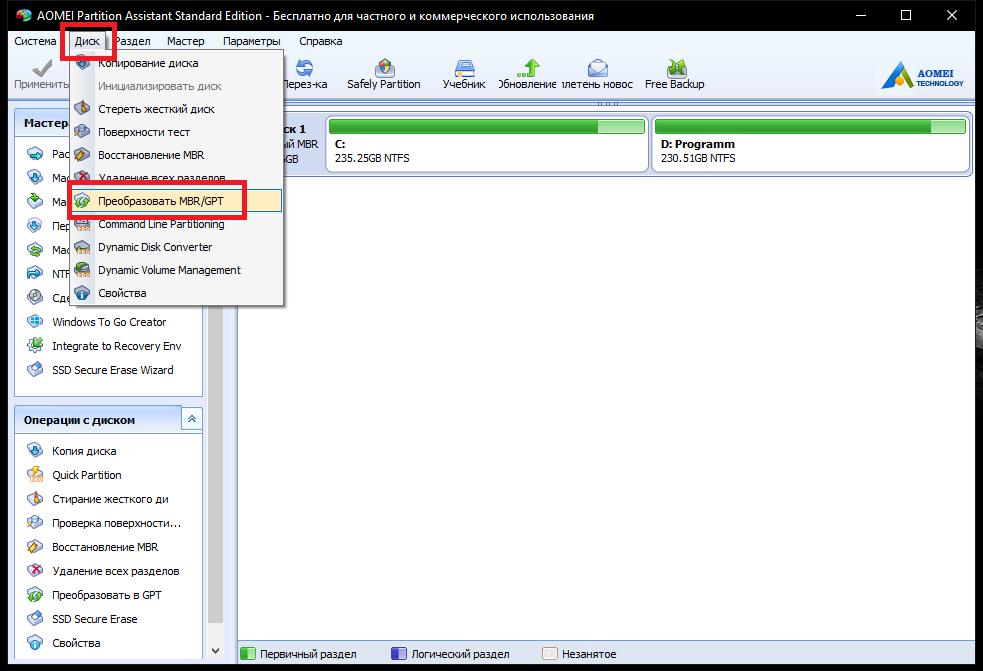Open Dynamic Volume Management

pyautogui.click(x=176, y=270)
